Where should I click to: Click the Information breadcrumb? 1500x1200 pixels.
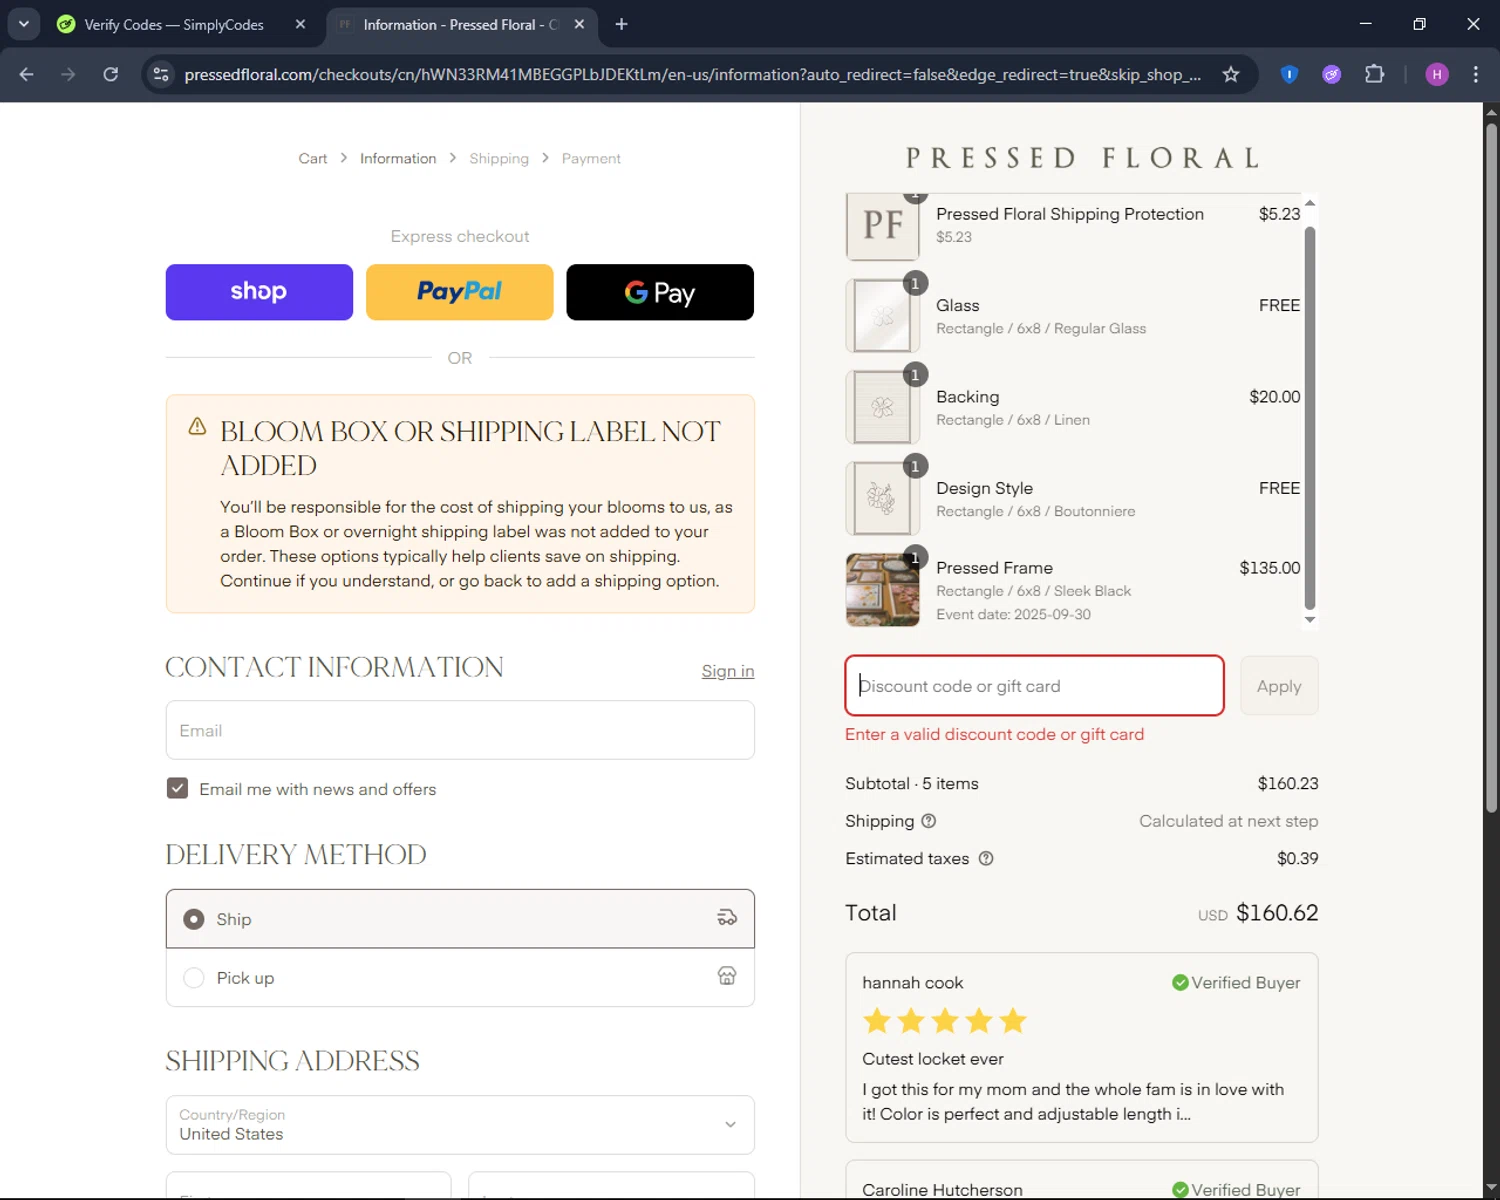click(x=398, y=158)
